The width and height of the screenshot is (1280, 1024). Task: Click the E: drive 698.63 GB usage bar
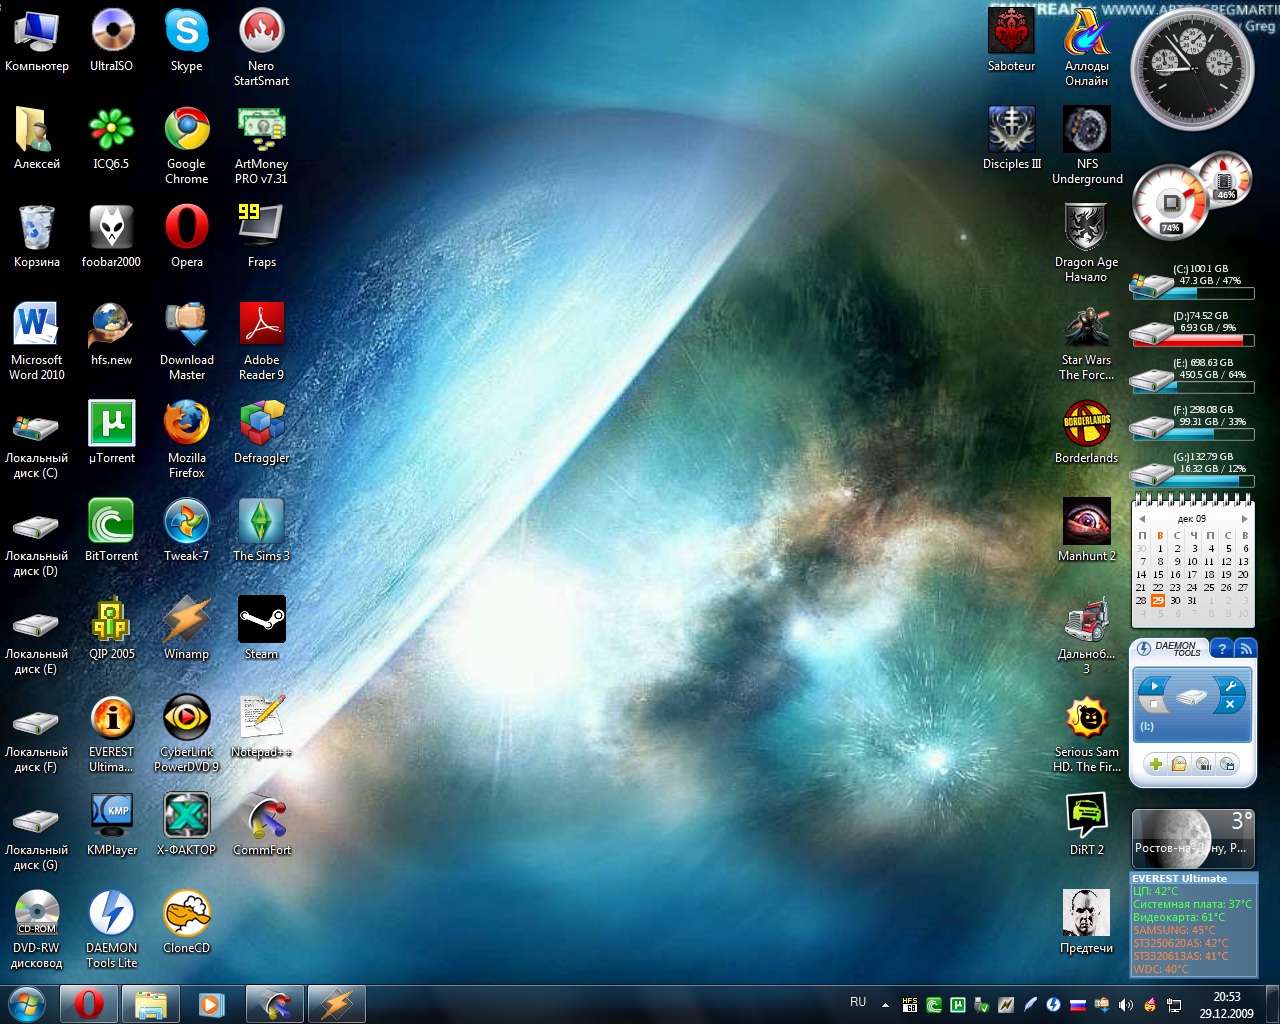(1192, 388)
